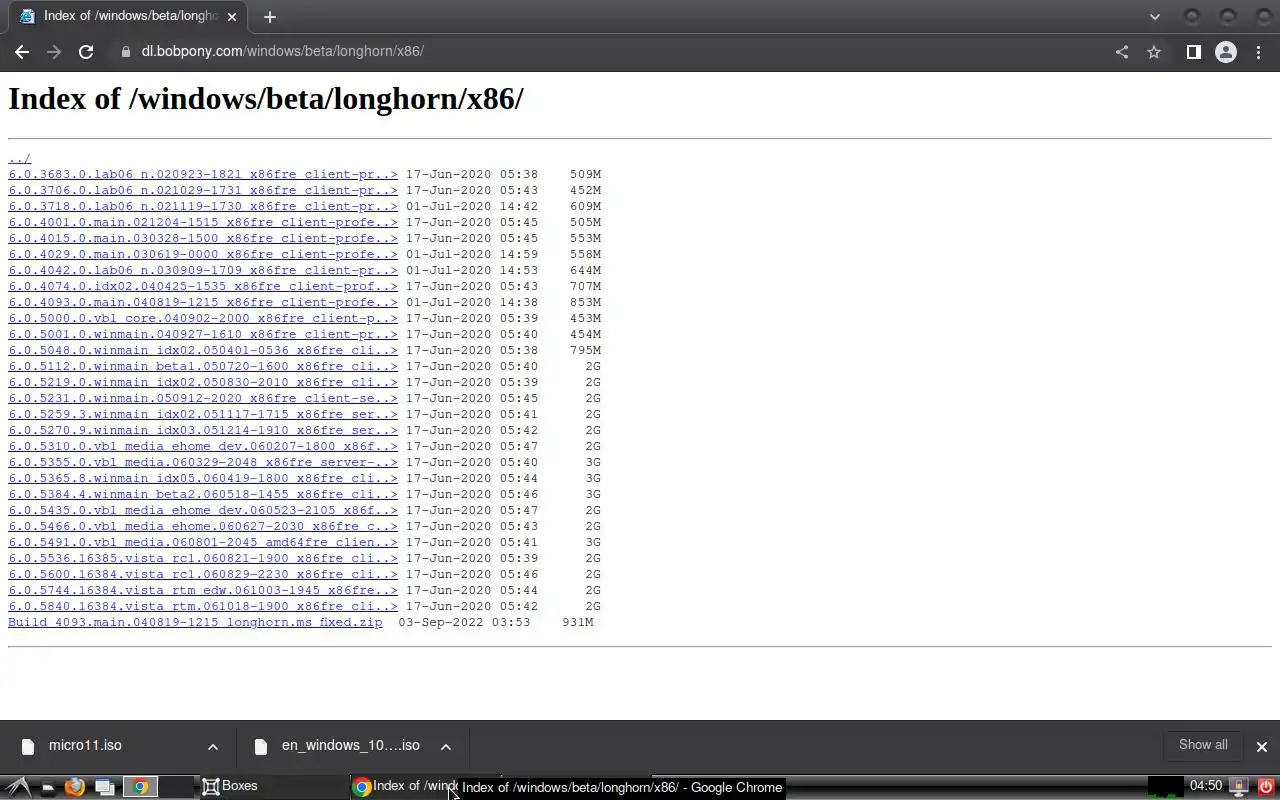This screenshot has height=800, width=1280.
Task: Toggle Chrome side panel
Action: point(1193,52)
